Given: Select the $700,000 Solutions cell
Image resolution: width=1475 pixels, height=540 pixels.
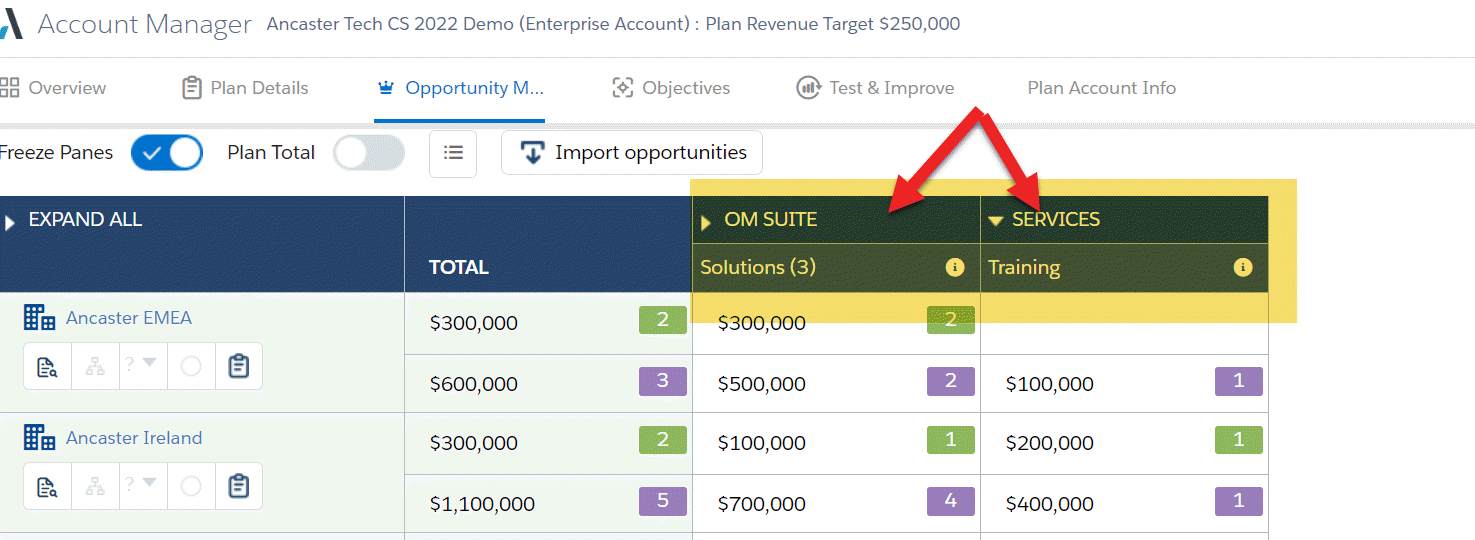Looking at the screenshot, I should pyautogui.click(x=836, y=504).
